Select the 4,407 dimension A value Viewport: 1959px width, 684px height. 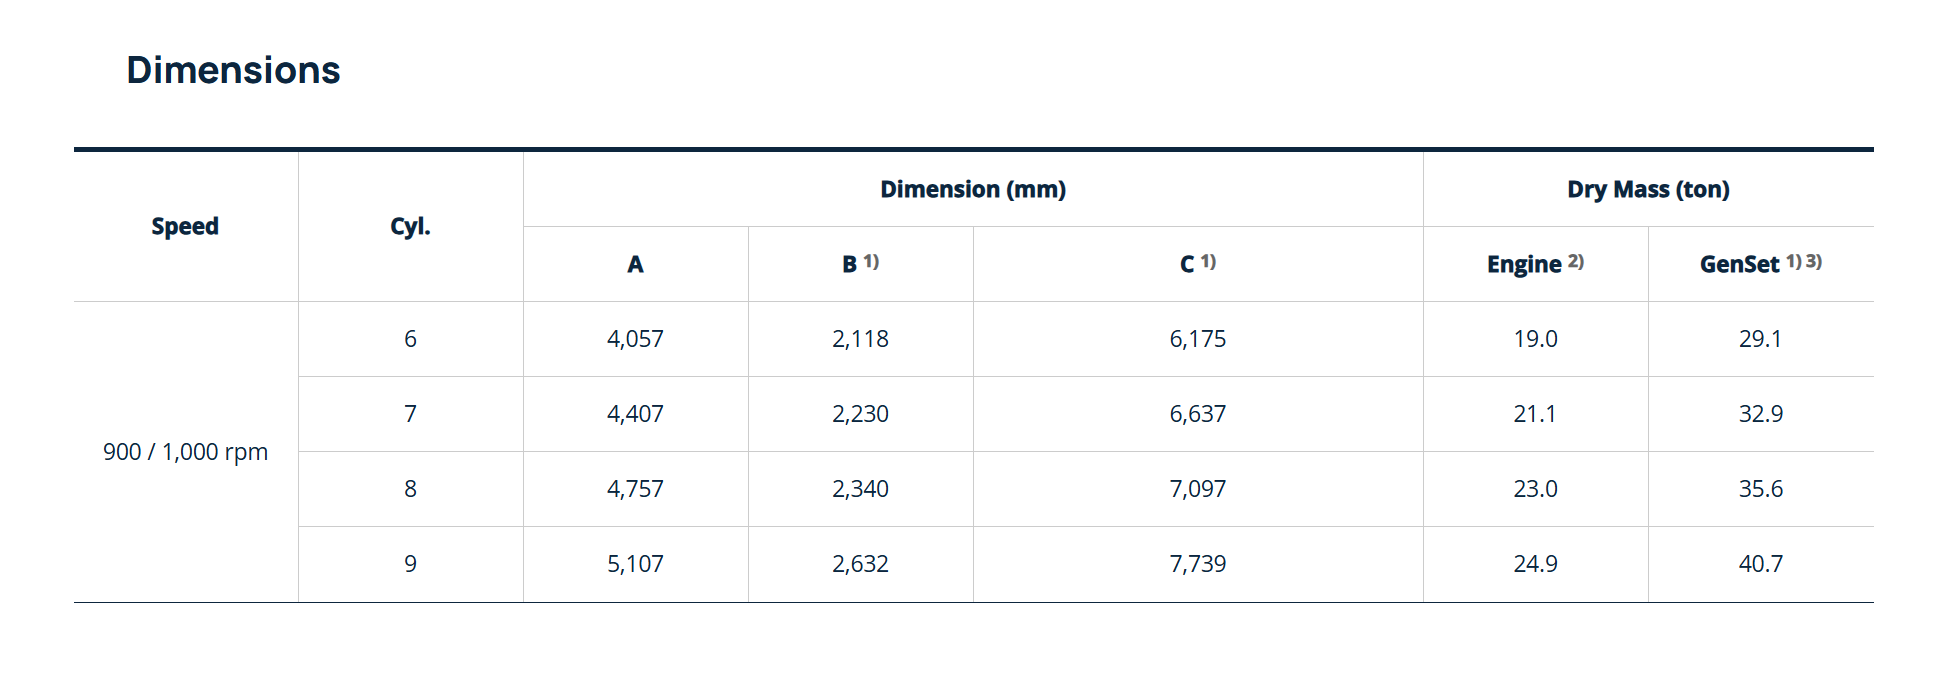[x=635, y=414]
